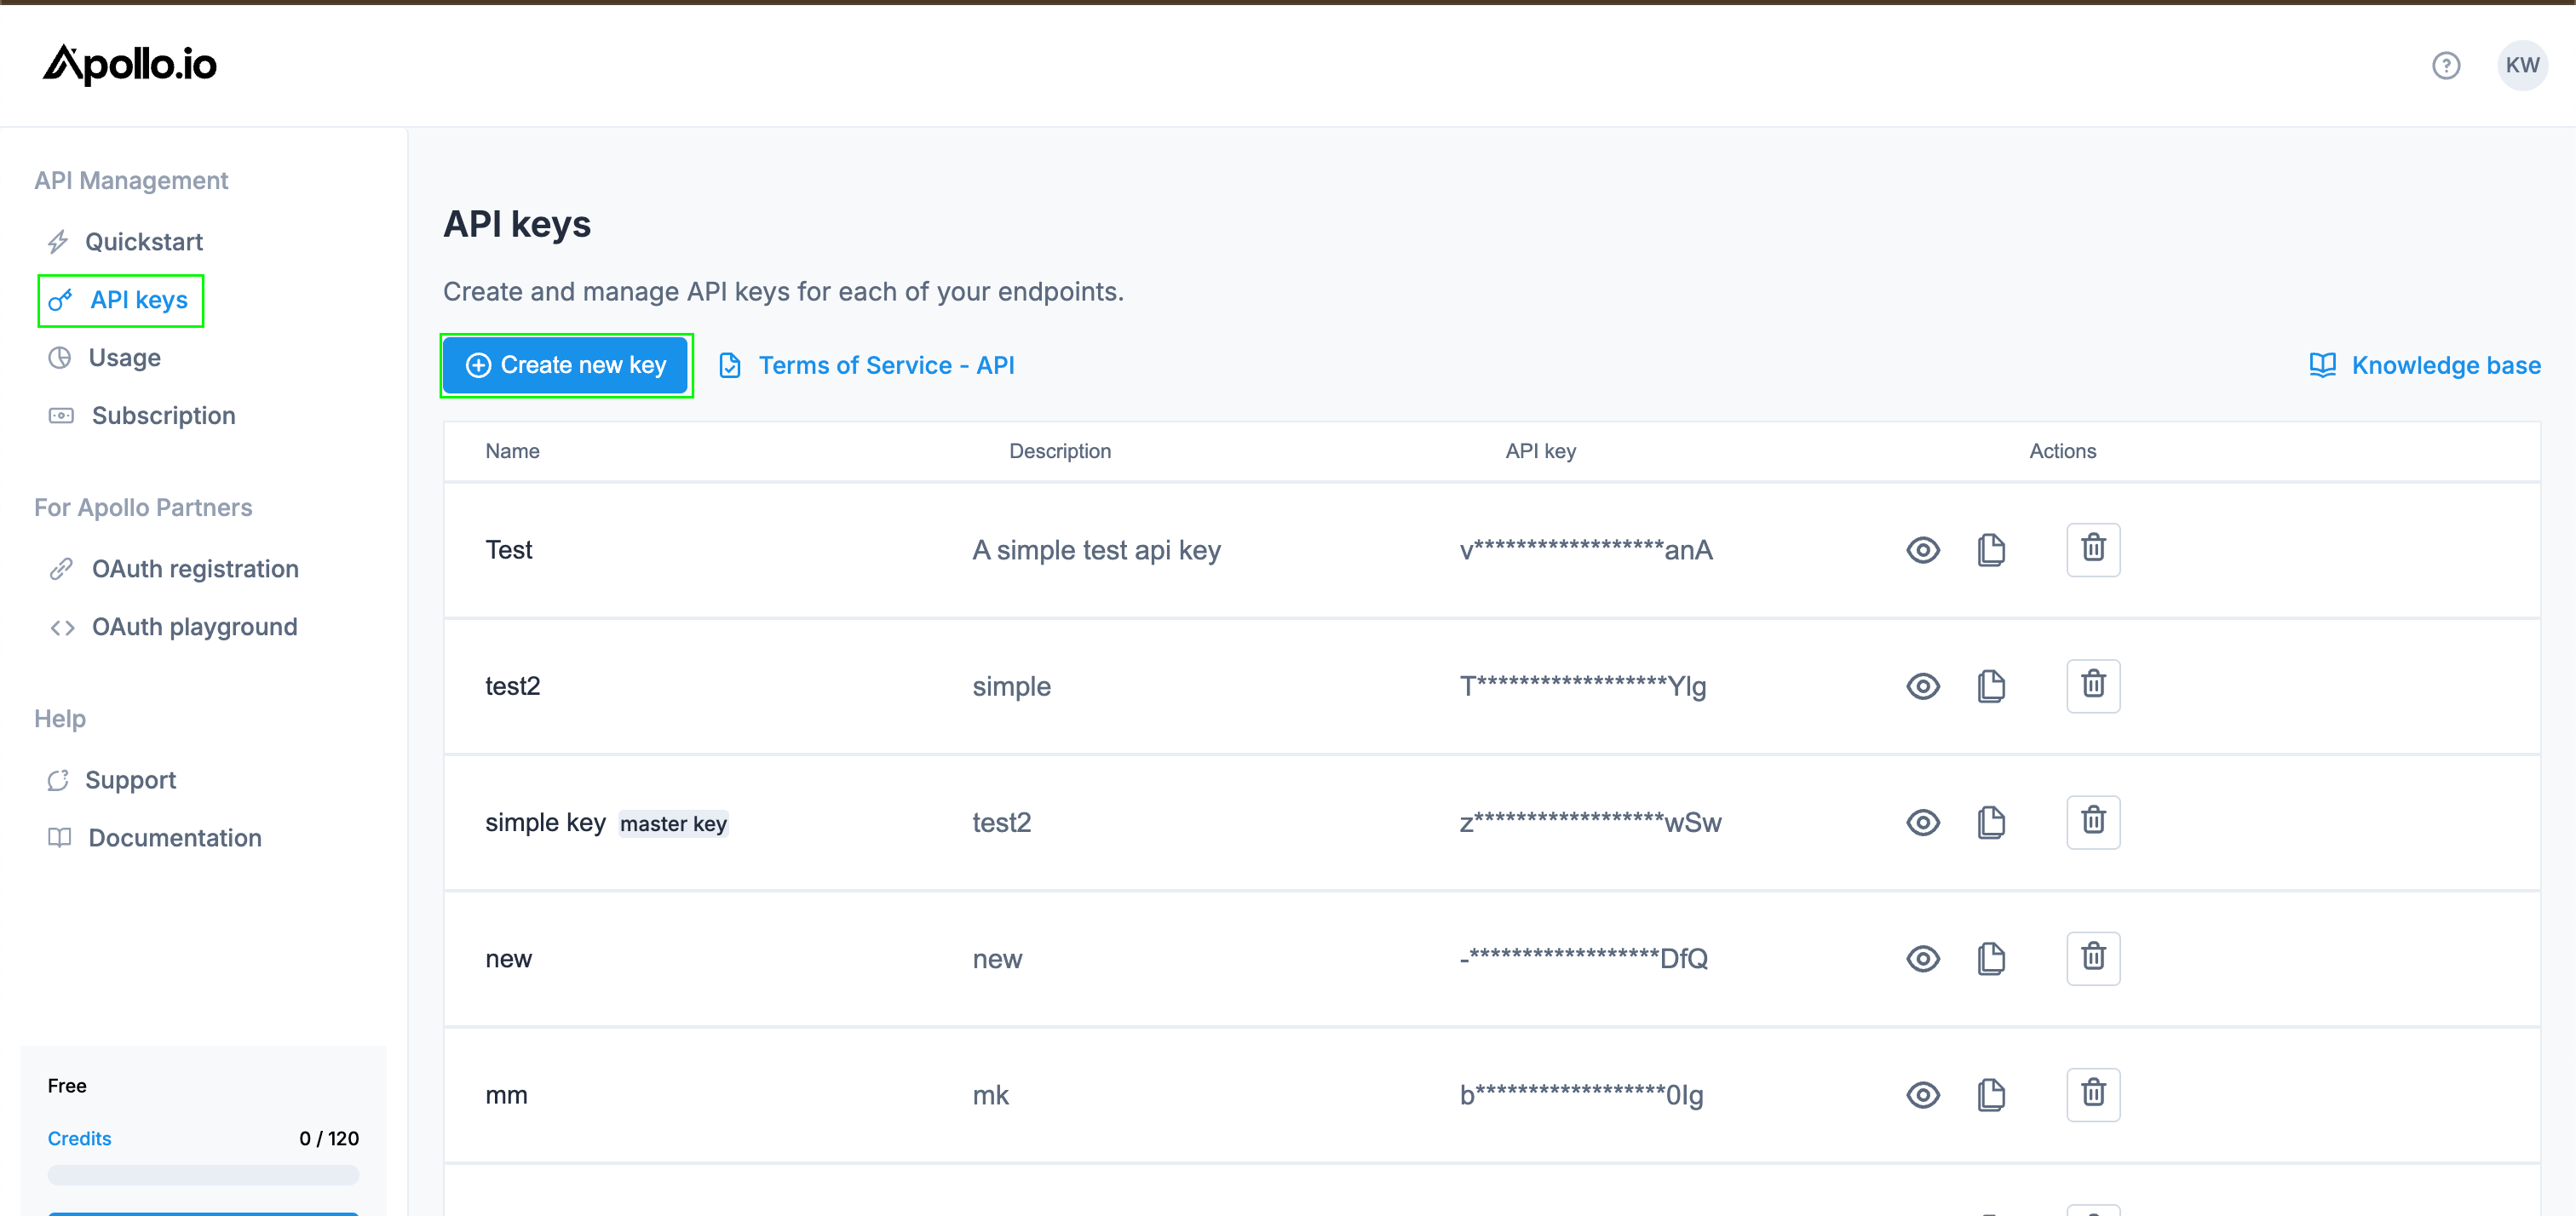
Task: Copy the Test API key
Action: point(1990,550)
